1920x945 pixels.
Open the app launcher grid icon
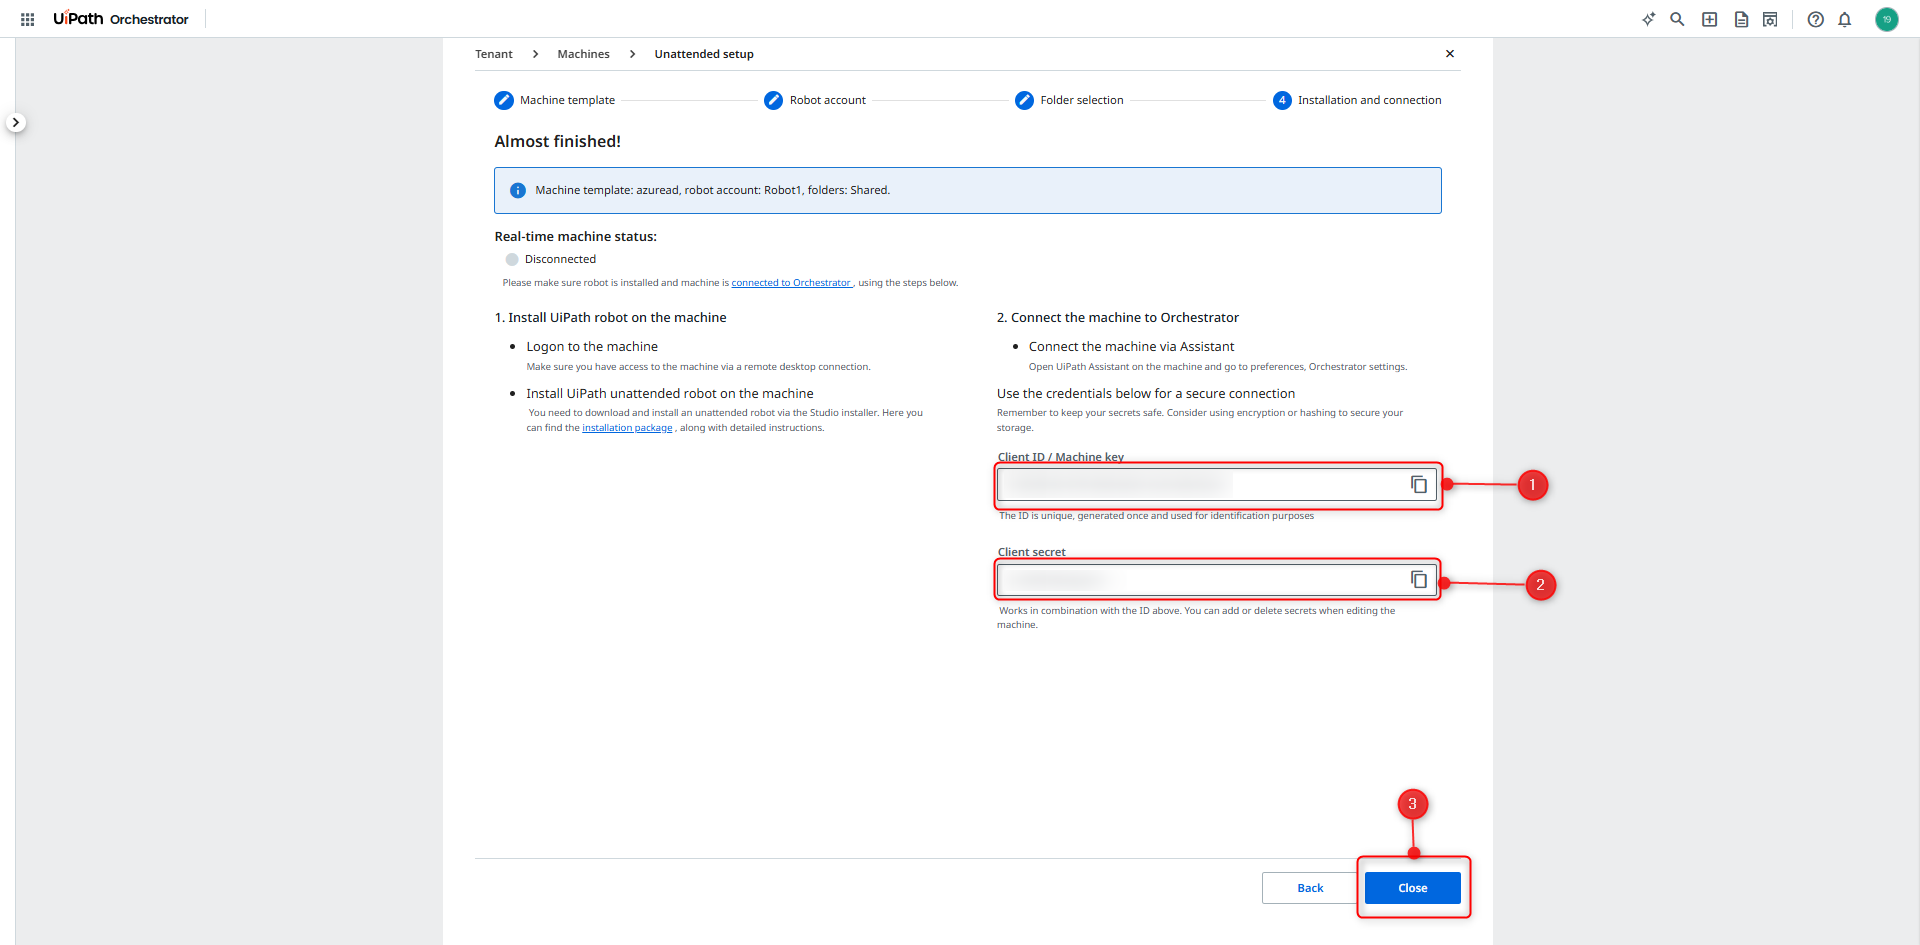[28, 19]
